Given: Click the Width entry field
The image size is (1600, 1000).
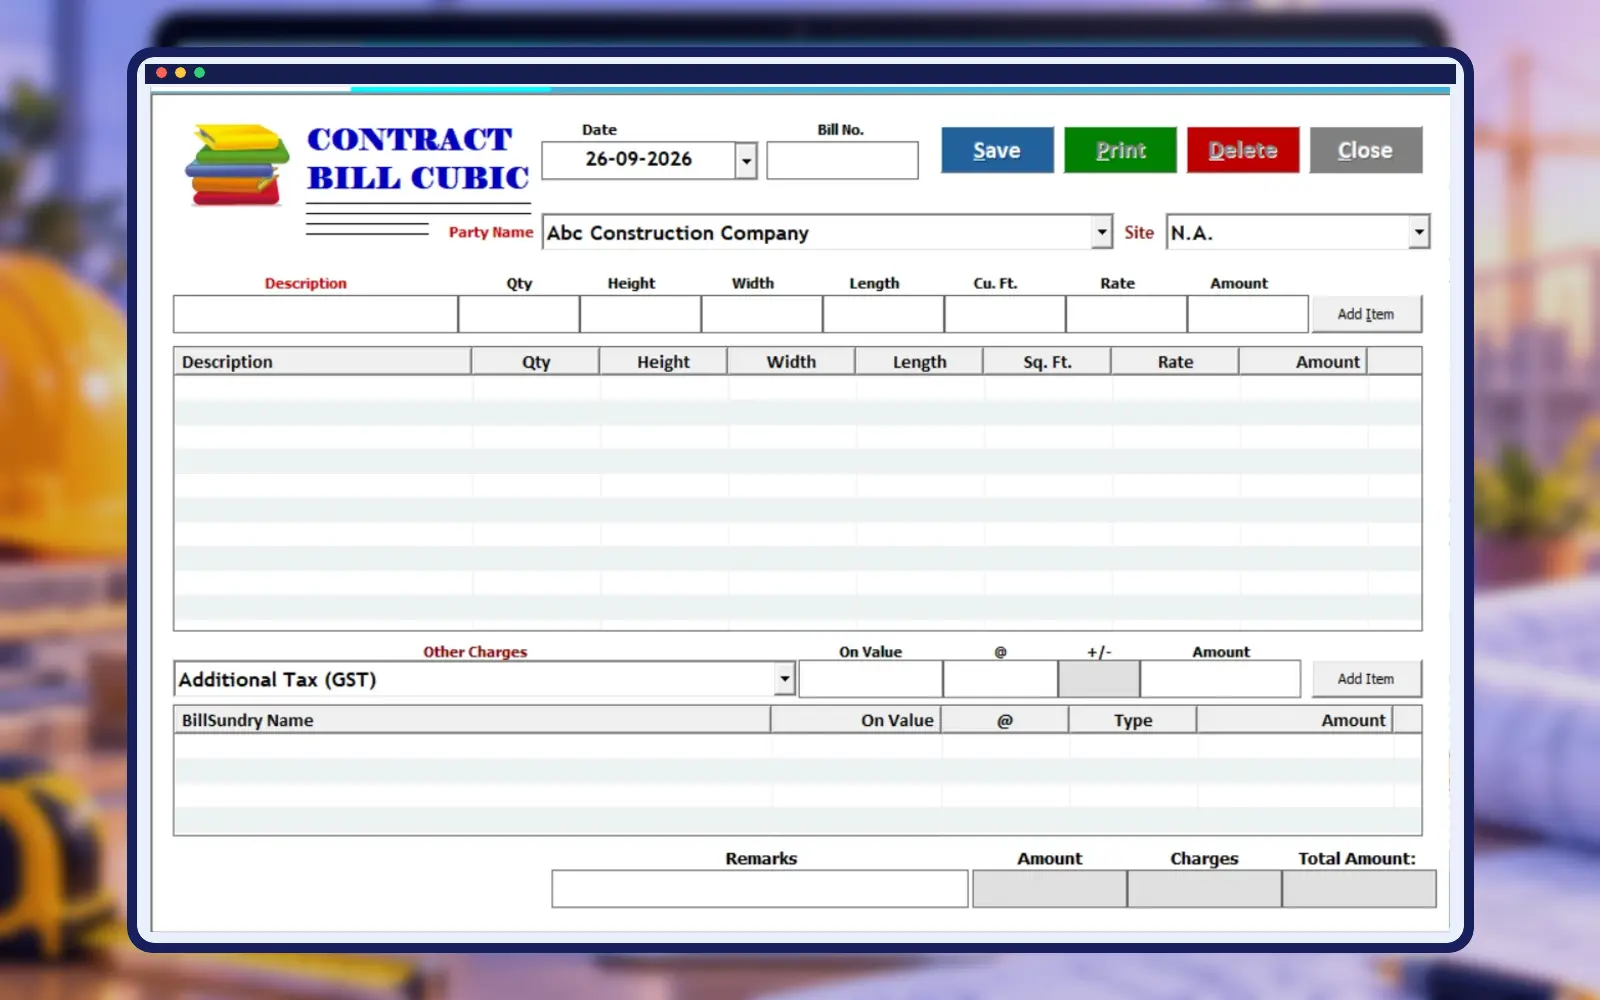Looking at the screenshot, I should (762, 314).
